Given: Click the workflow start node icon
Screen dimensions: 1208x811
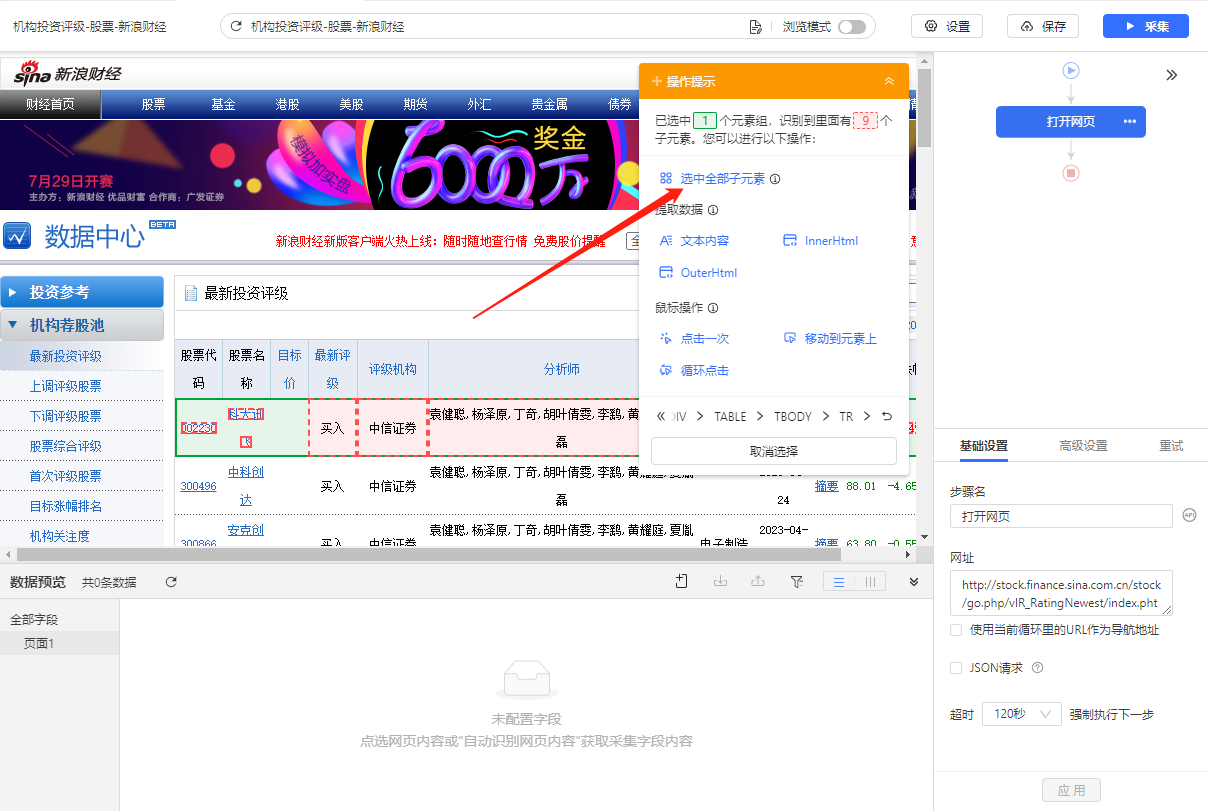Looking at the screenshot, I should pos(1071,71).
